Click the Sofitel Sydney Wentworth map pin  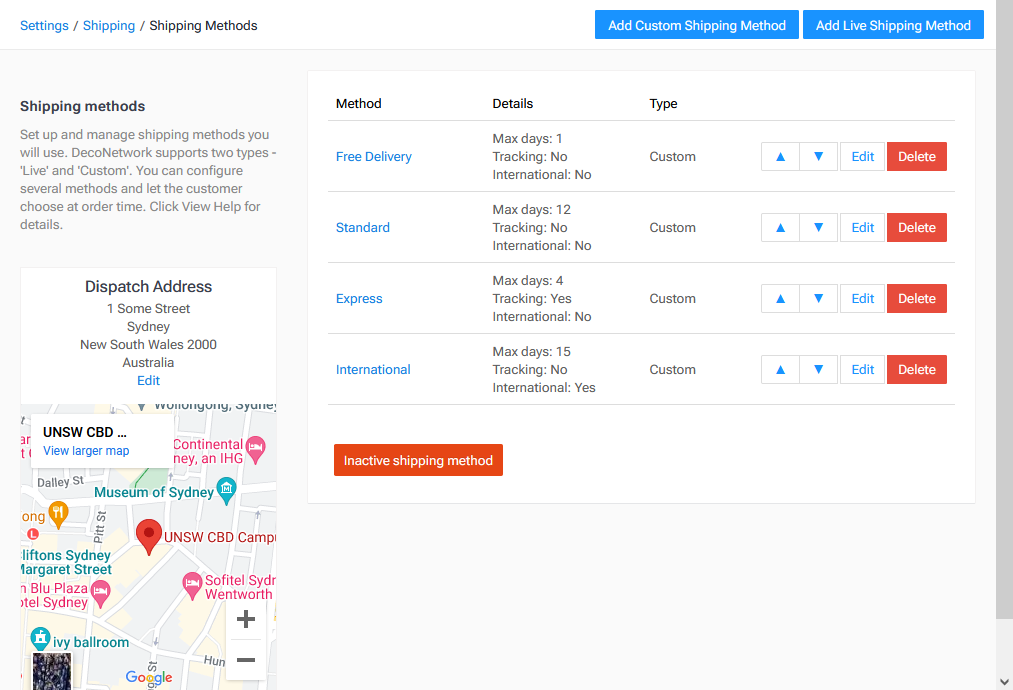point(192,584)
